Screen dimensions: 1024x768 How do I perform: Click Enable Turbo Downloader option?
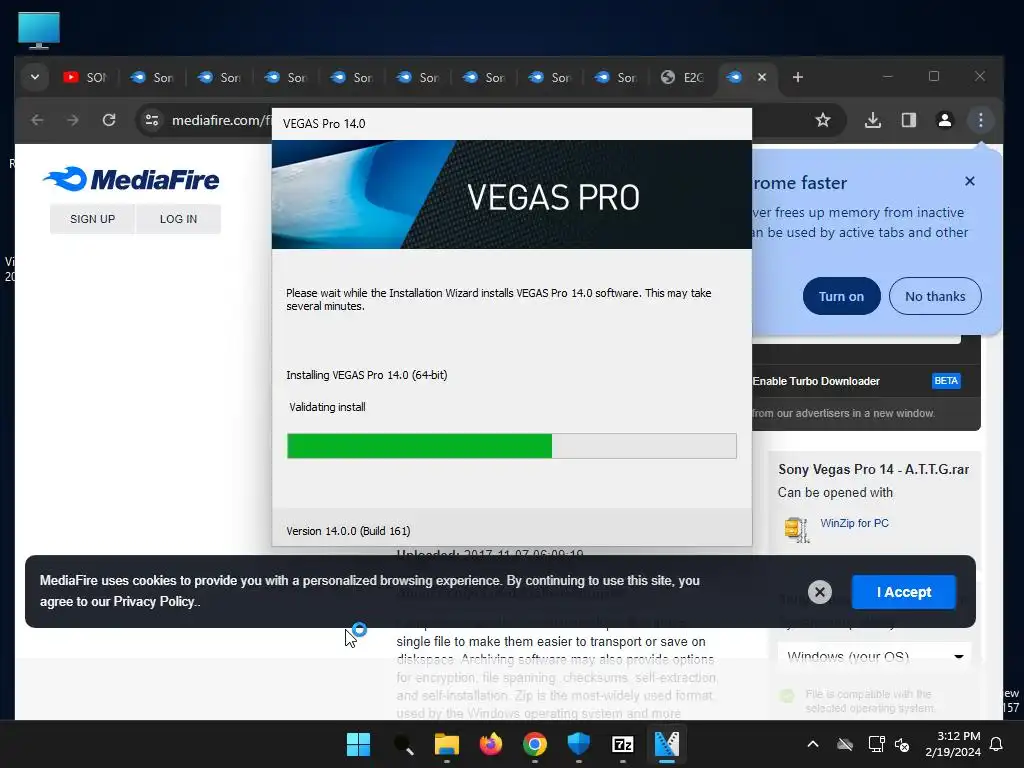tap(816, 381)
